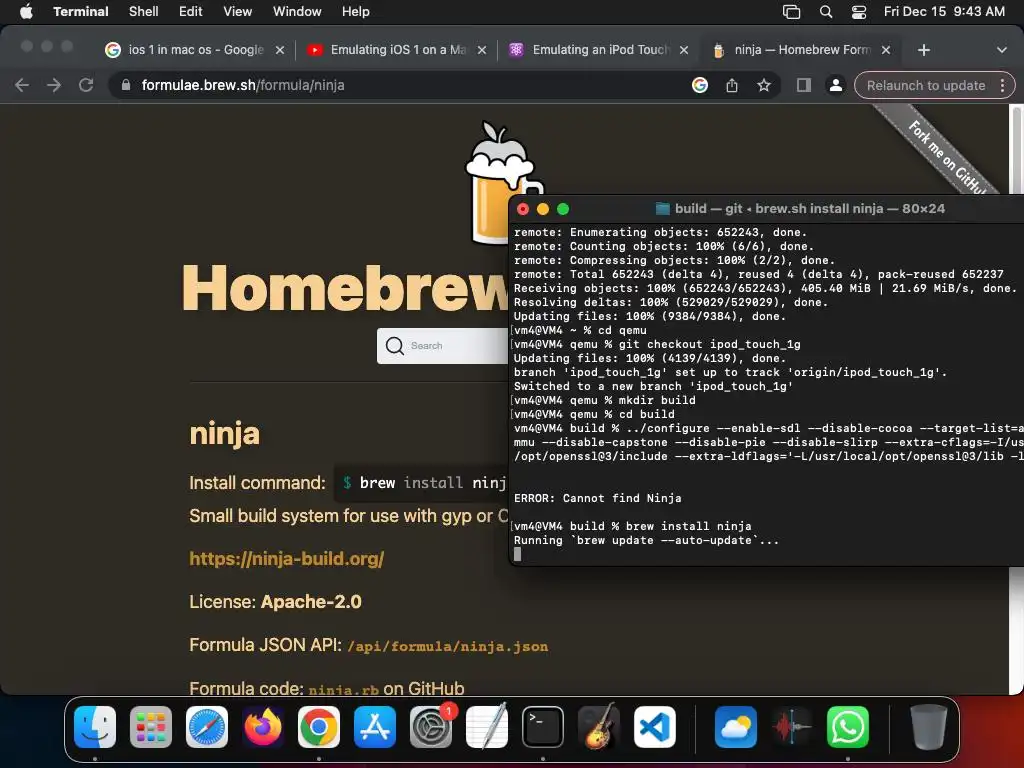Open the https://ninja-build.org/ link
This screenshot has width=1024, height=768.
click(286, 559)
